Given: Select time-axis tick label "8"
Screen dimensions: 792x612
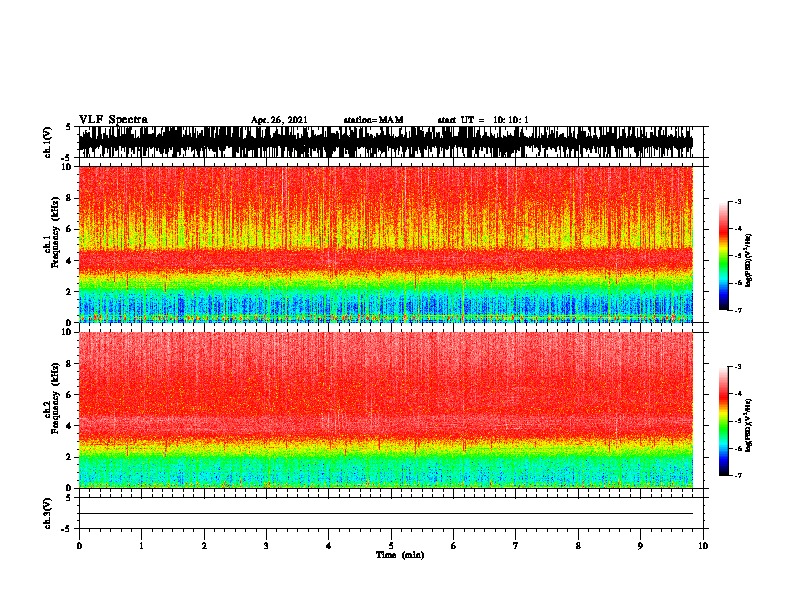Looking at the screenshot, I should [x=578, y=546].
